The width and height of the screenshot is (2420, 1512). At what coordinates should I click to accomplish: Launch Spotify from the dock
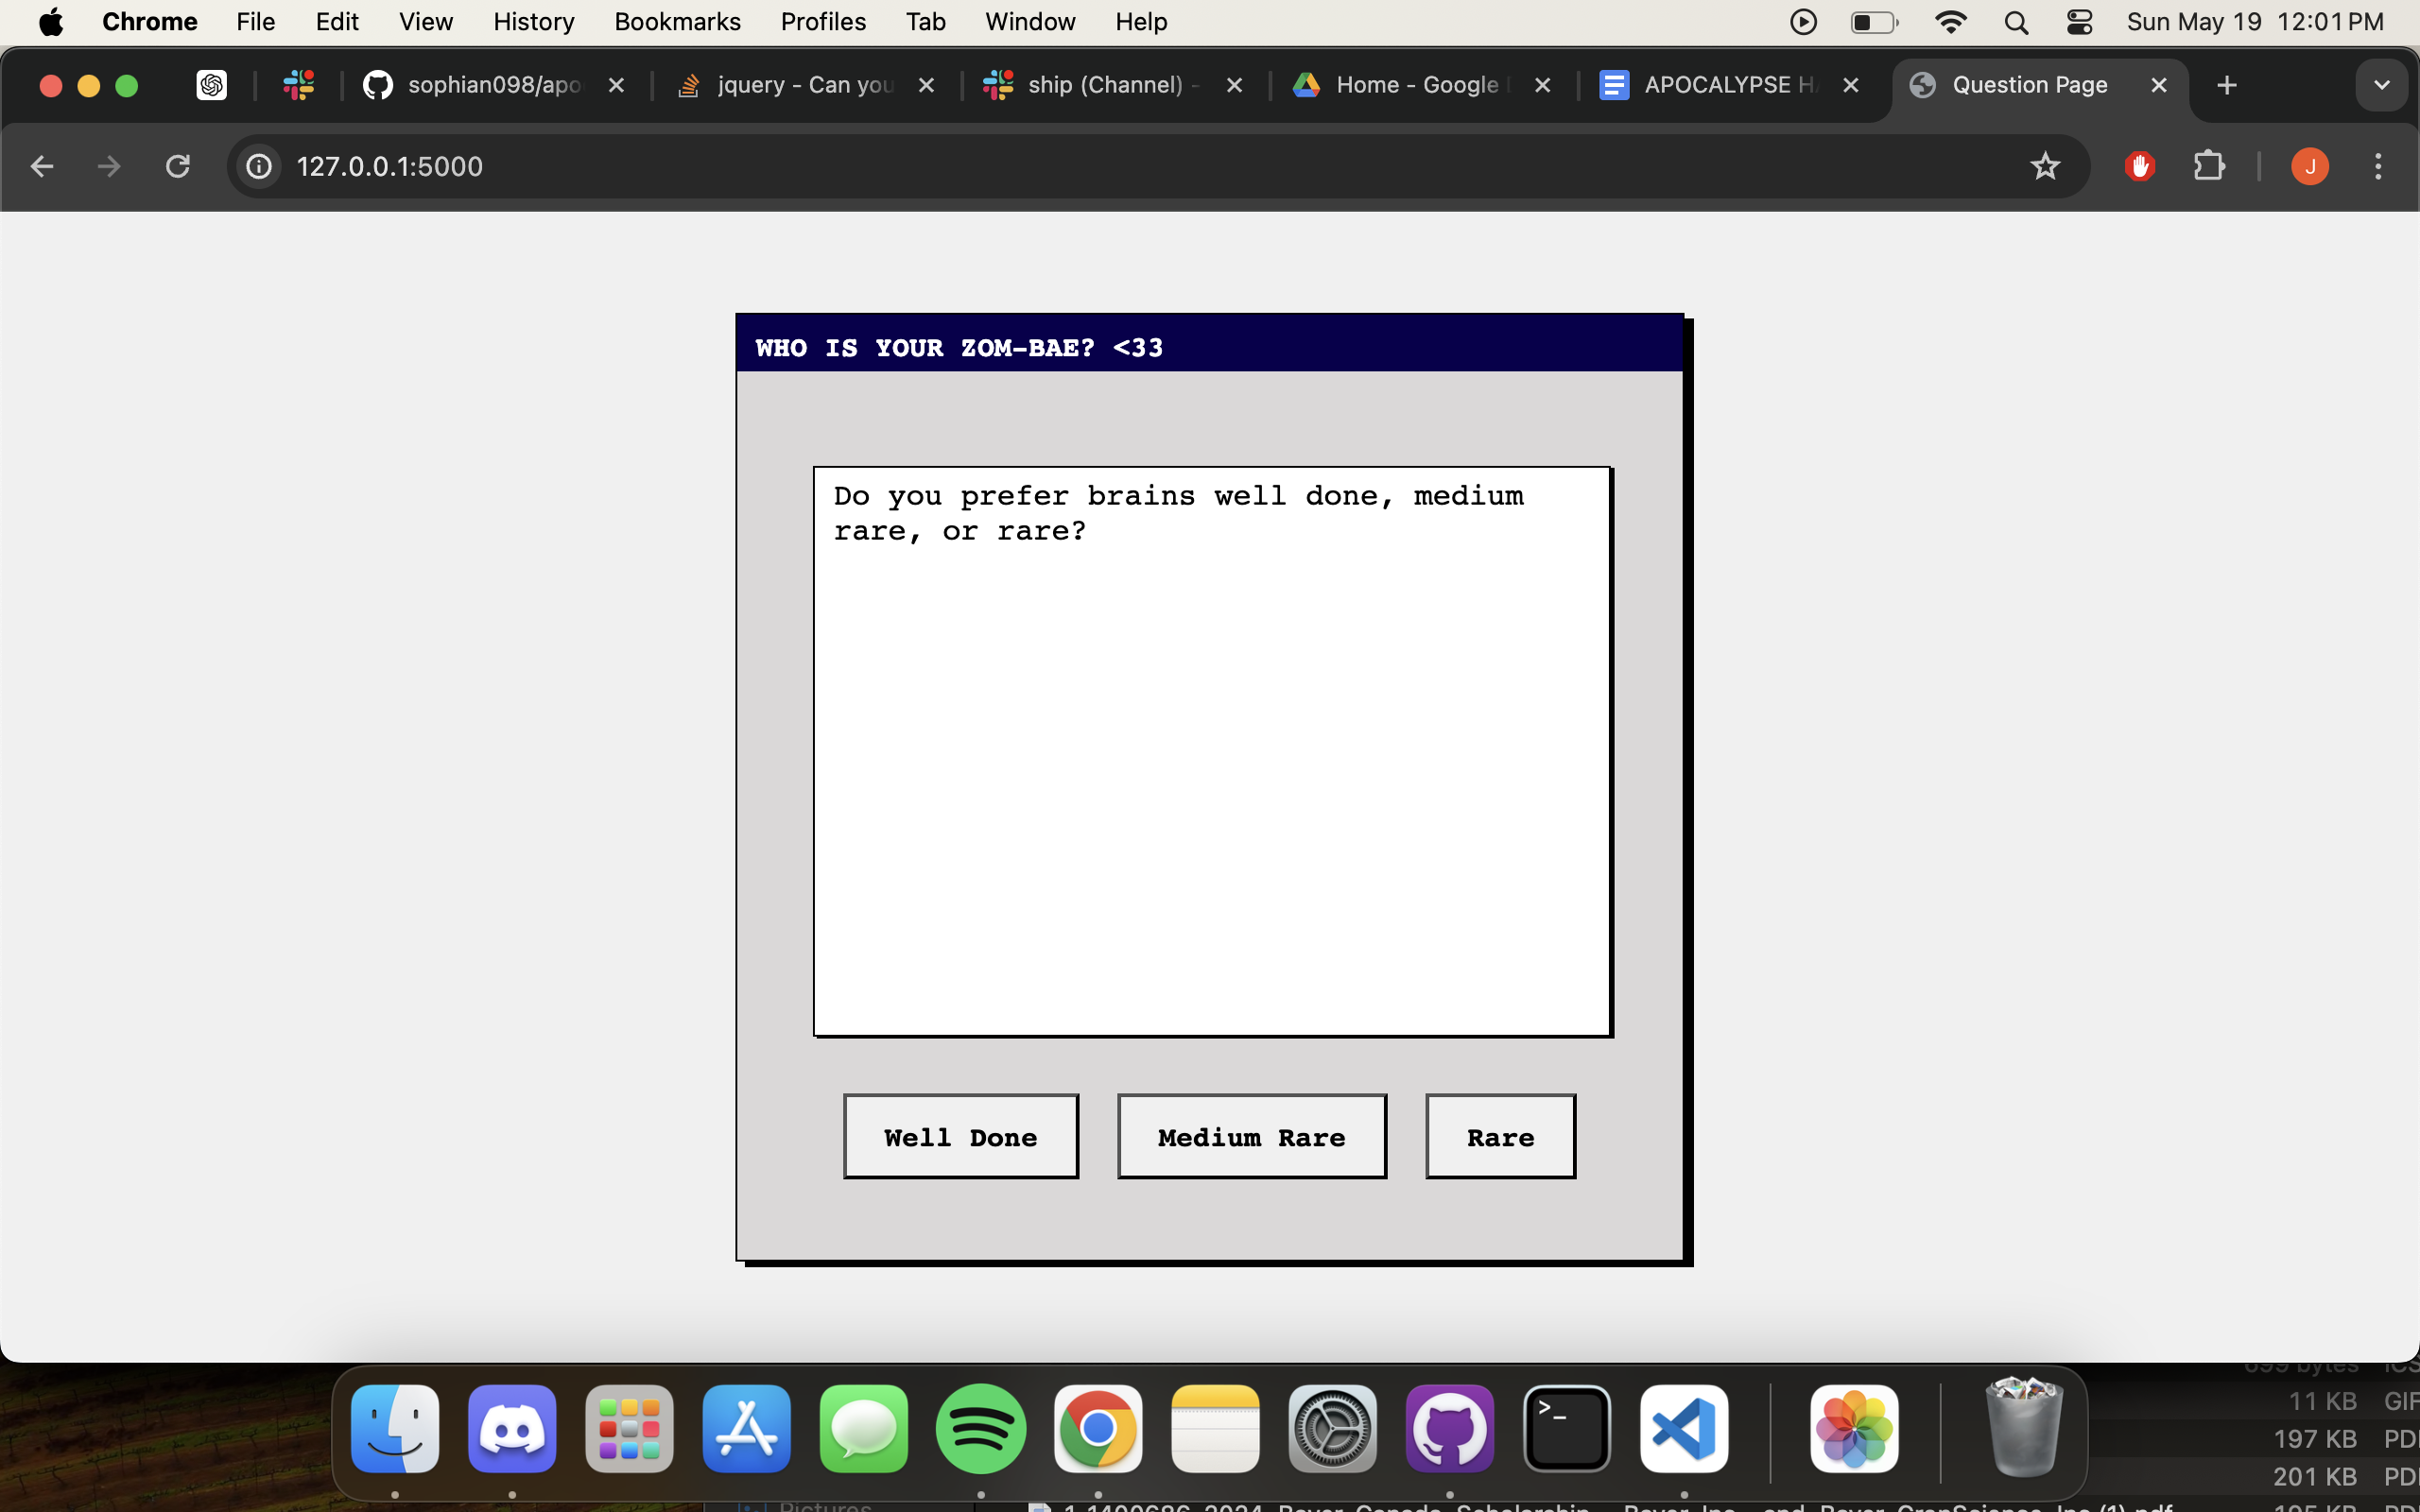point(980,1429)
